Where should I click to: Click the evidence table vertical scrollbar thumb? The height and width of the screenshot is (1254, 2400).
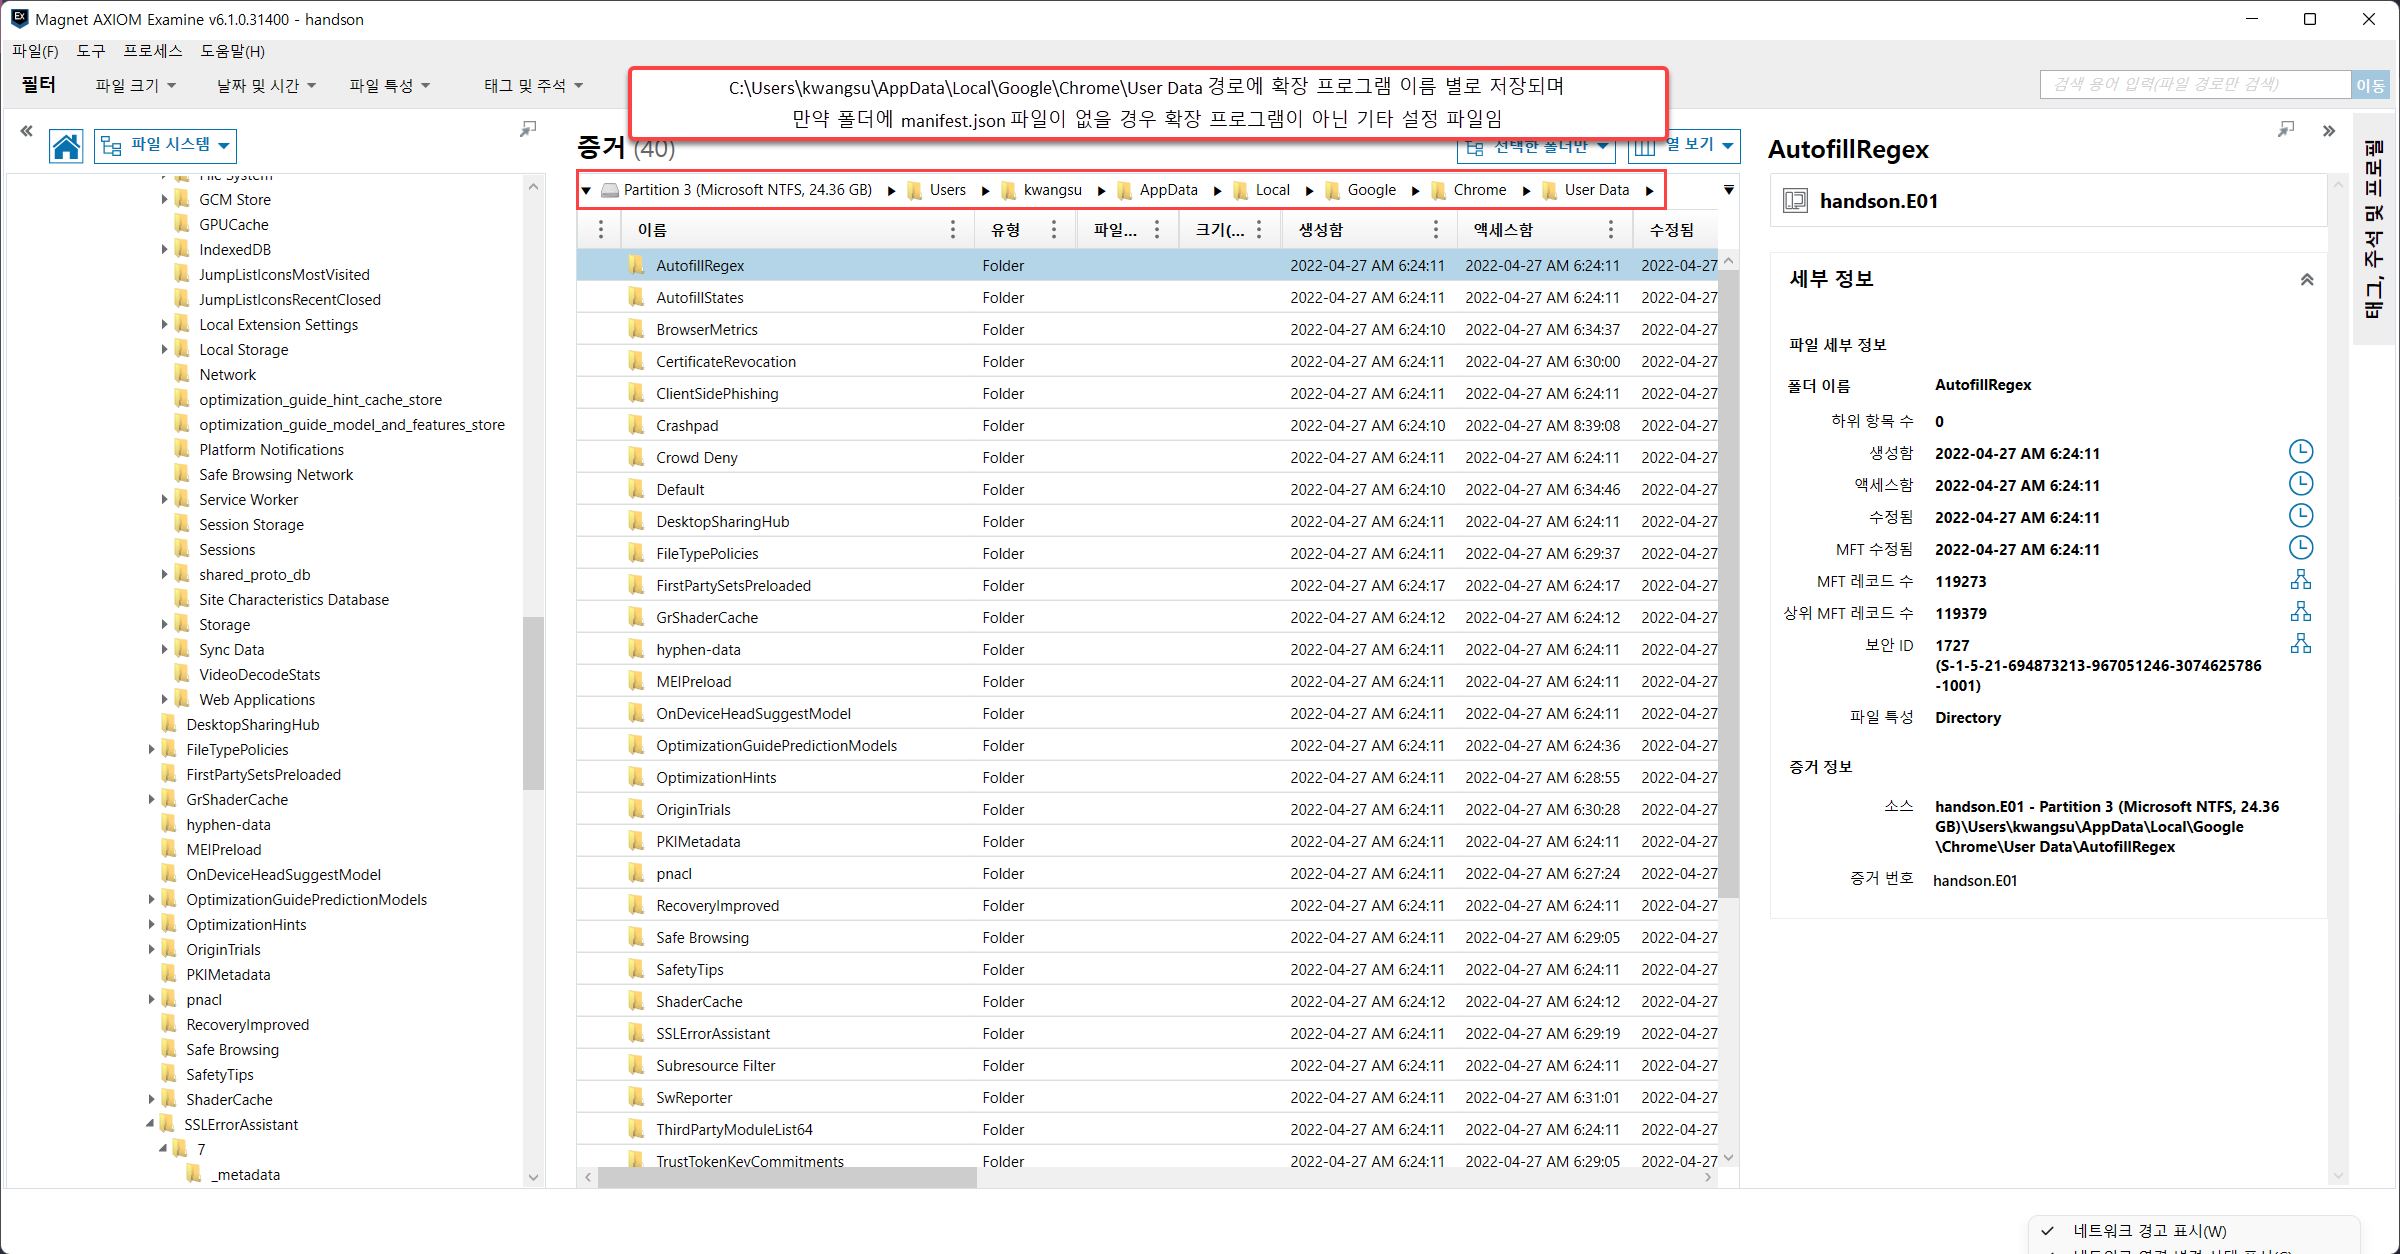point(1728,585)
